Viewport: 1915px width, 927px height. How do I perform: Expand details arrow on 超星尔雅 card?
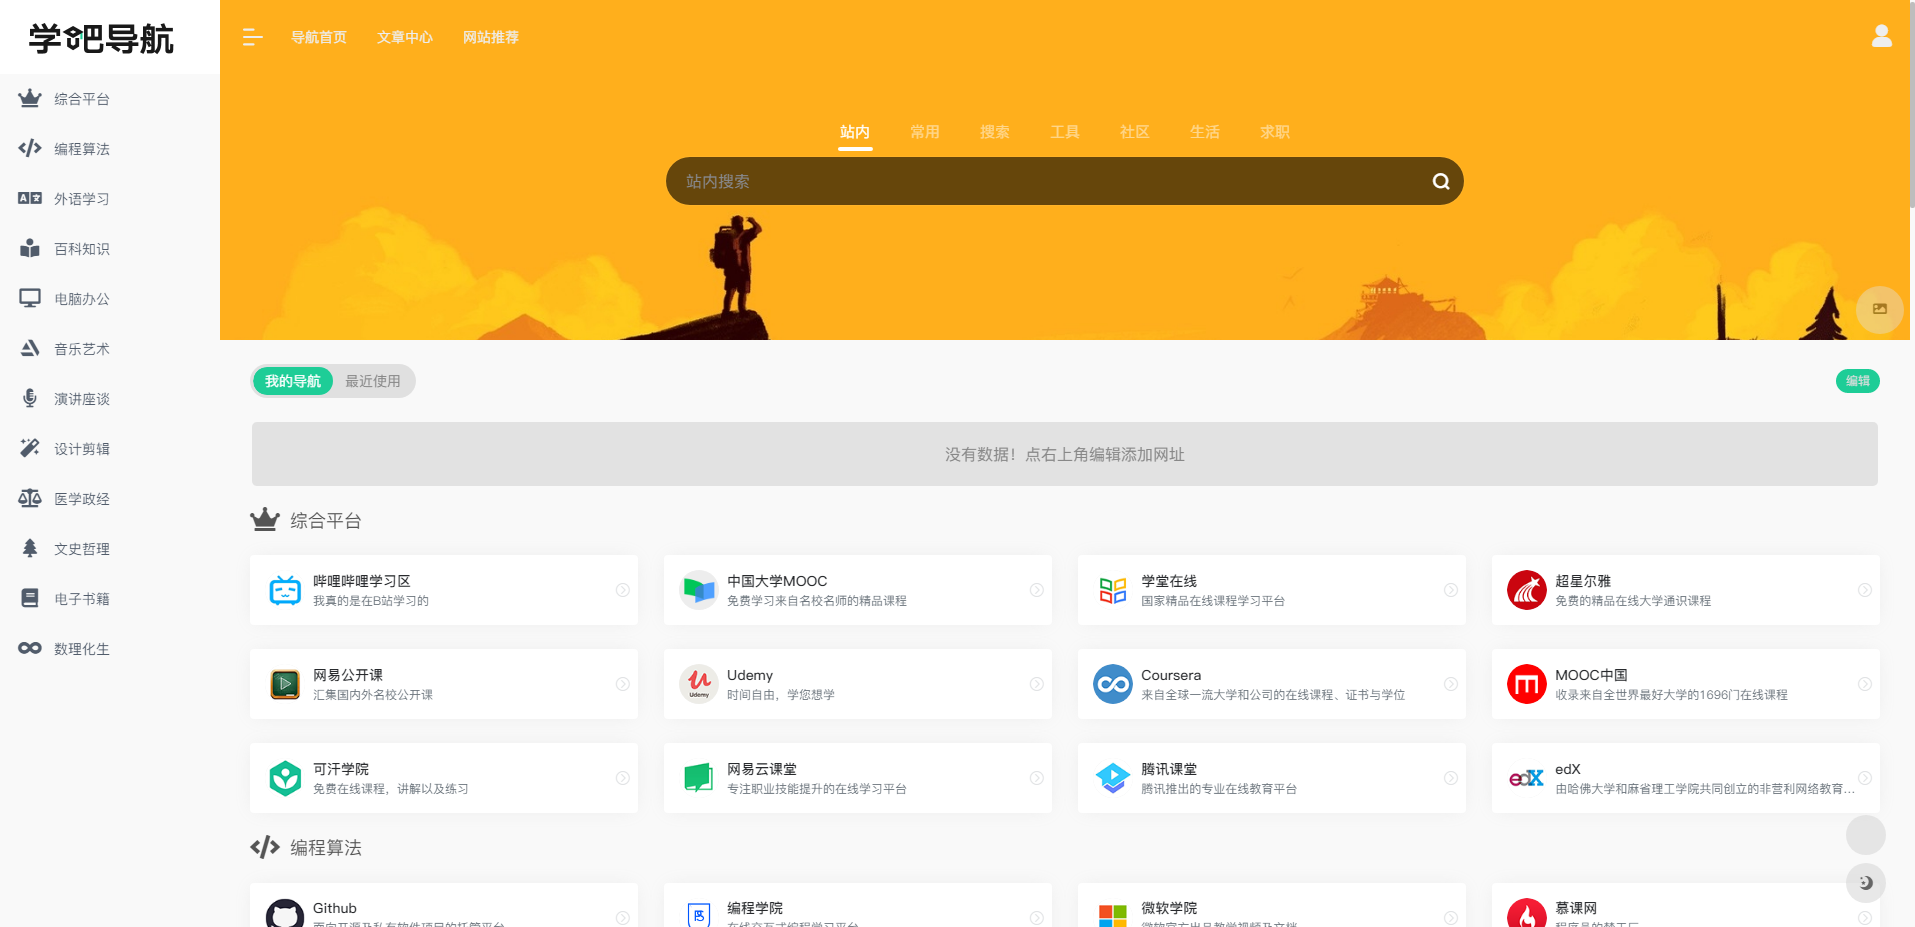(1864, 590)
